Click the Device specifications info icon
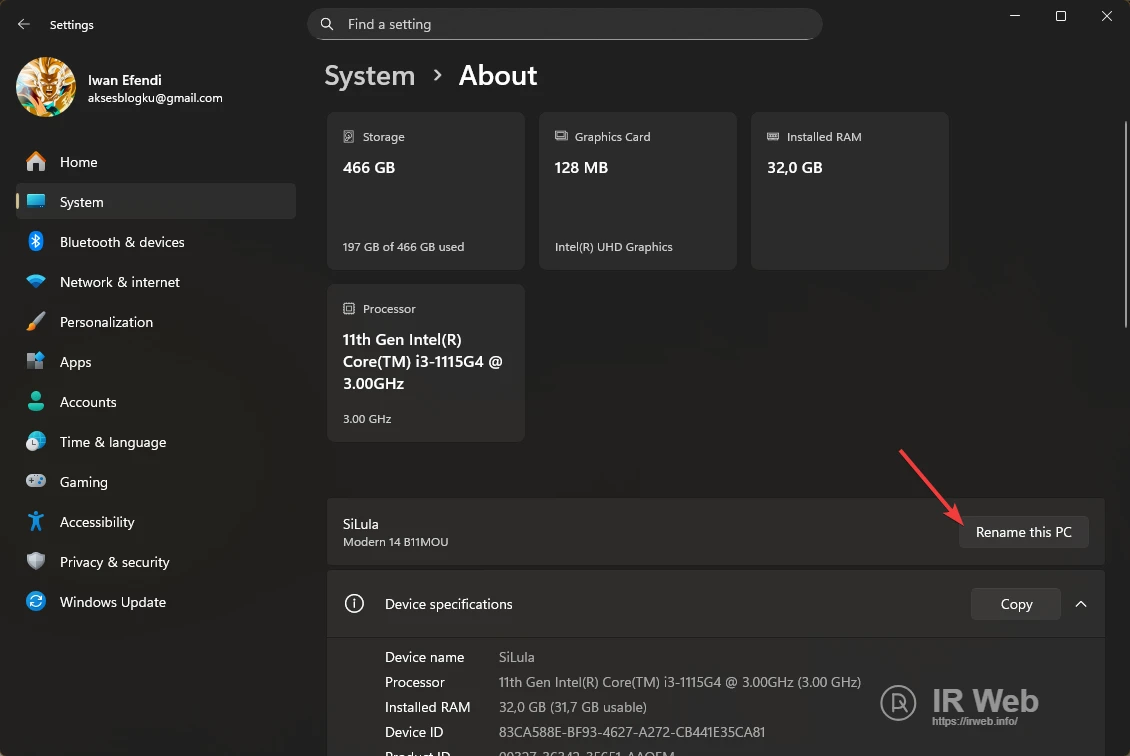The image size is (1130, 756). [354, 604]
